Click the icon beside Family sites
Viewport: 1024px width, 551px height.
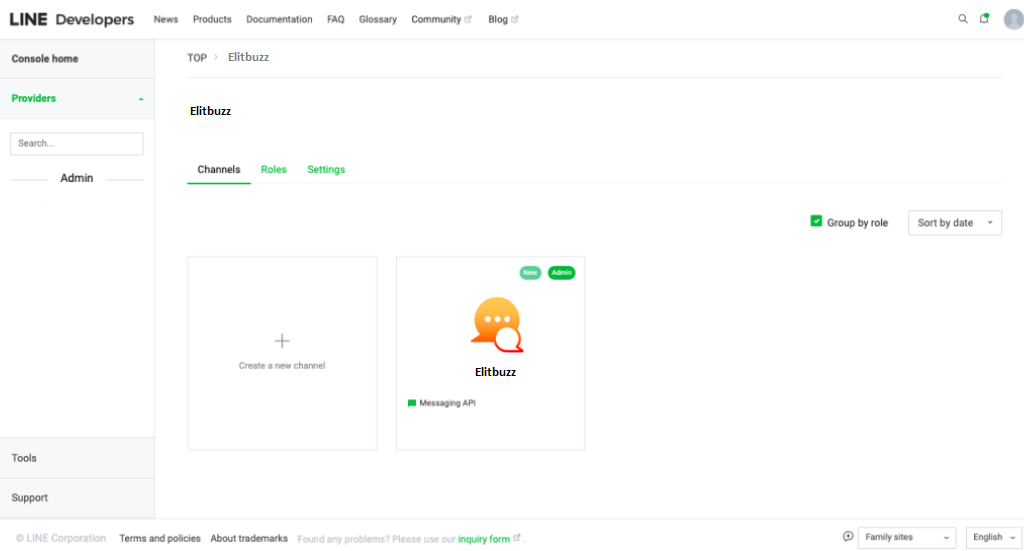[x=848, y=536]
